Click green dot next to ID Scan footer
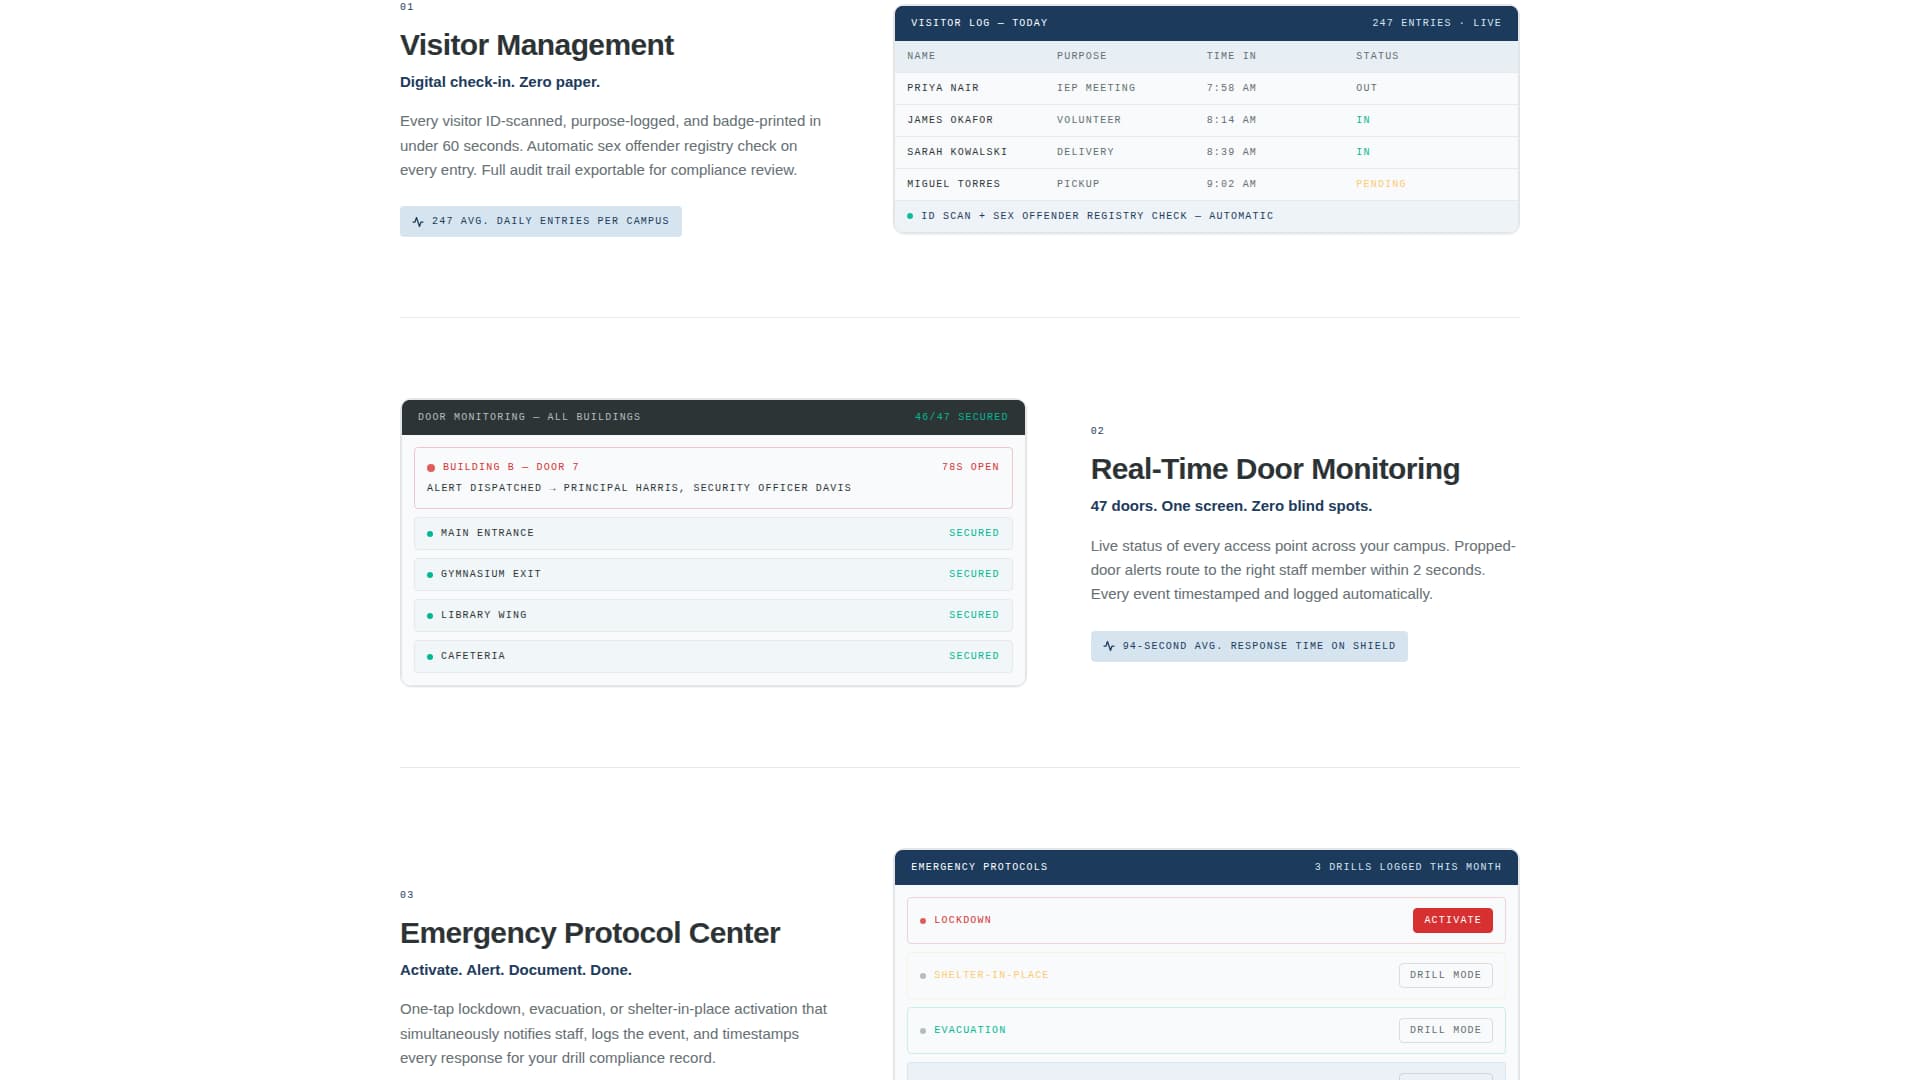 [x=910, y=216]
